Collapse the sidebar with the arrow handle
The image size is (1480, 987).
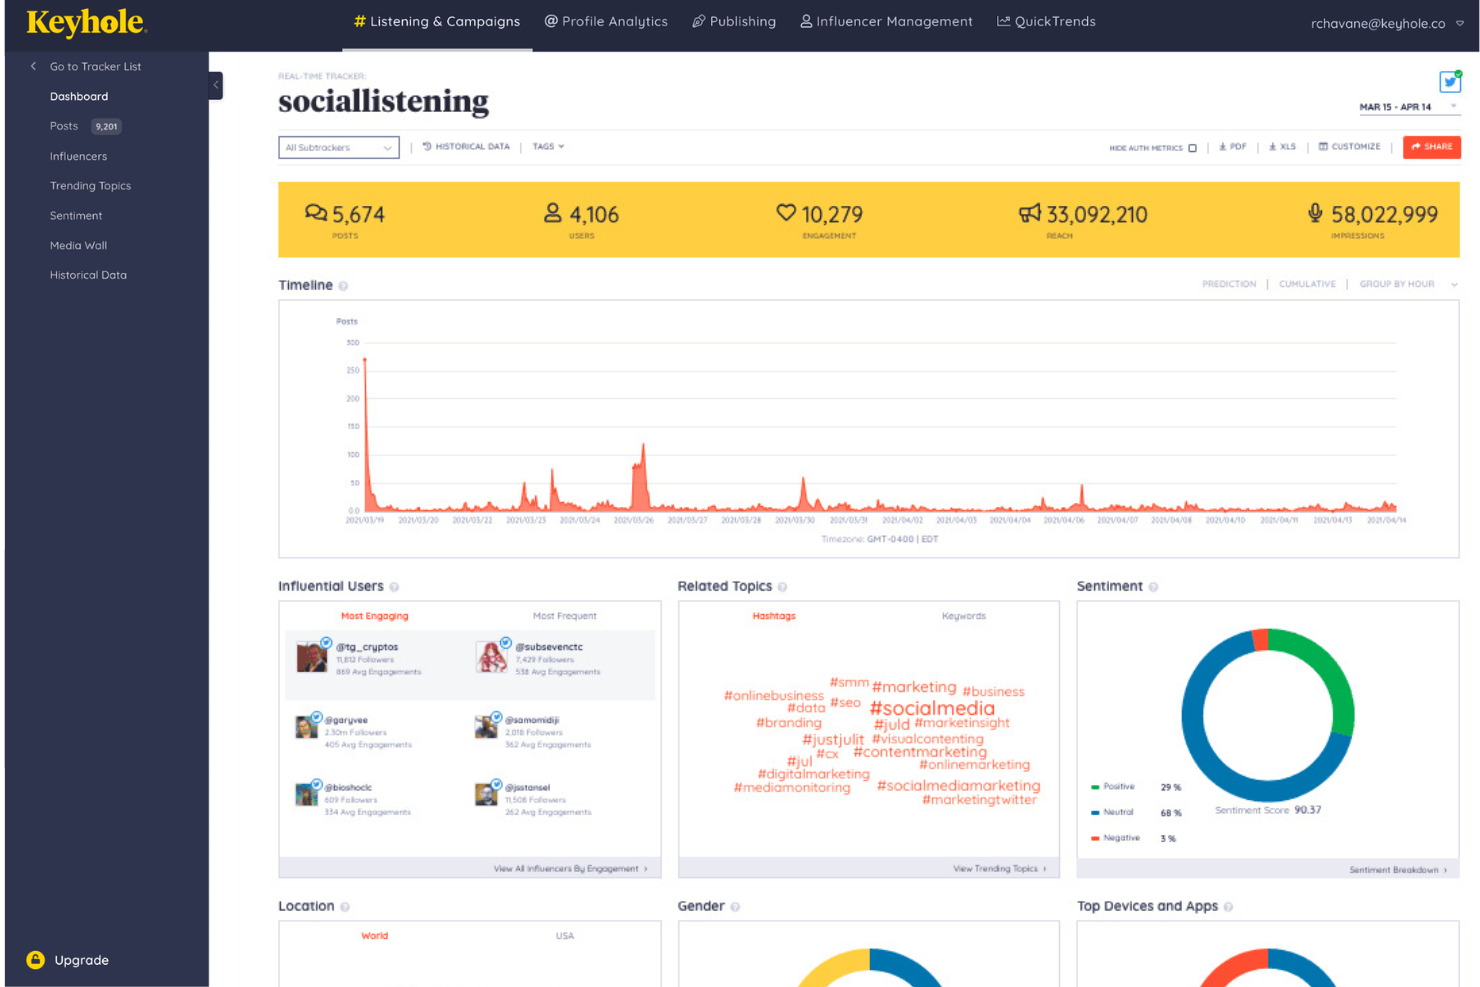click(216, 85)
